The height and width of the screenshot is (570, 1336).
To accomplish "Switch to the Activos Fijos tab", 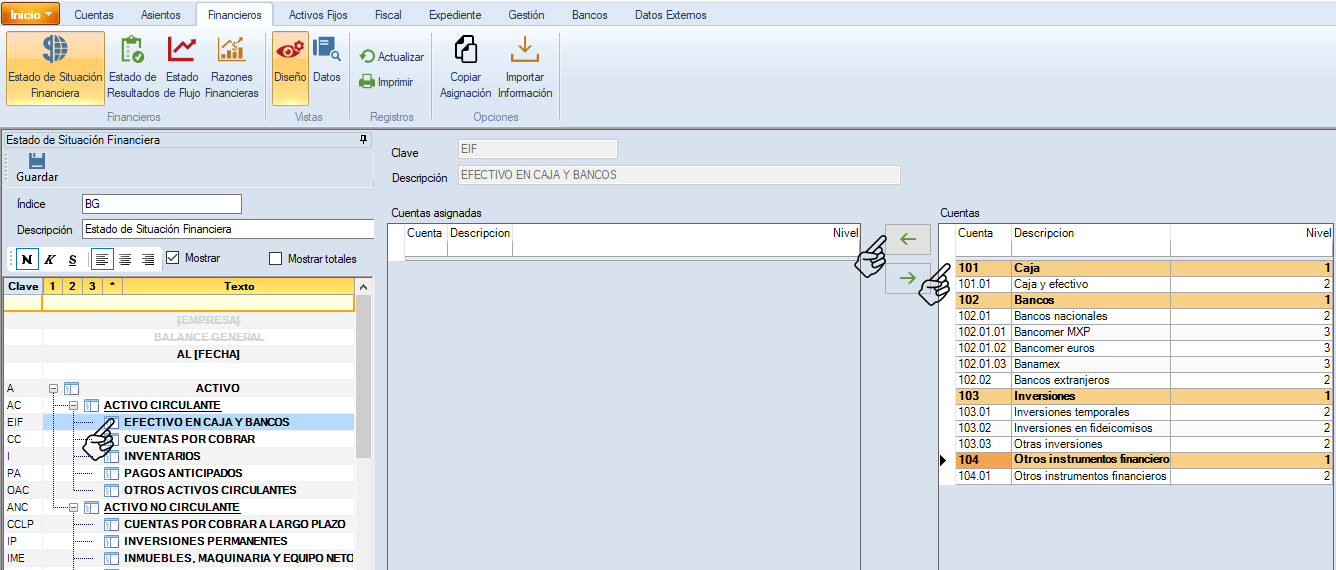I will click(318, 15).
